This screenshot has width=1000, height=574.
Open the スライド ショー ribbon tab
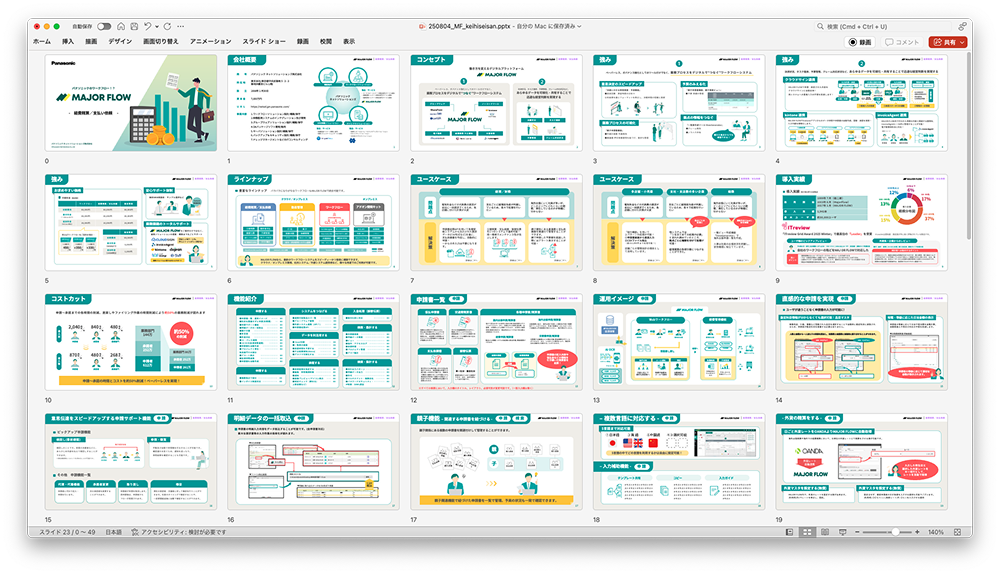[x=264, y=41]
